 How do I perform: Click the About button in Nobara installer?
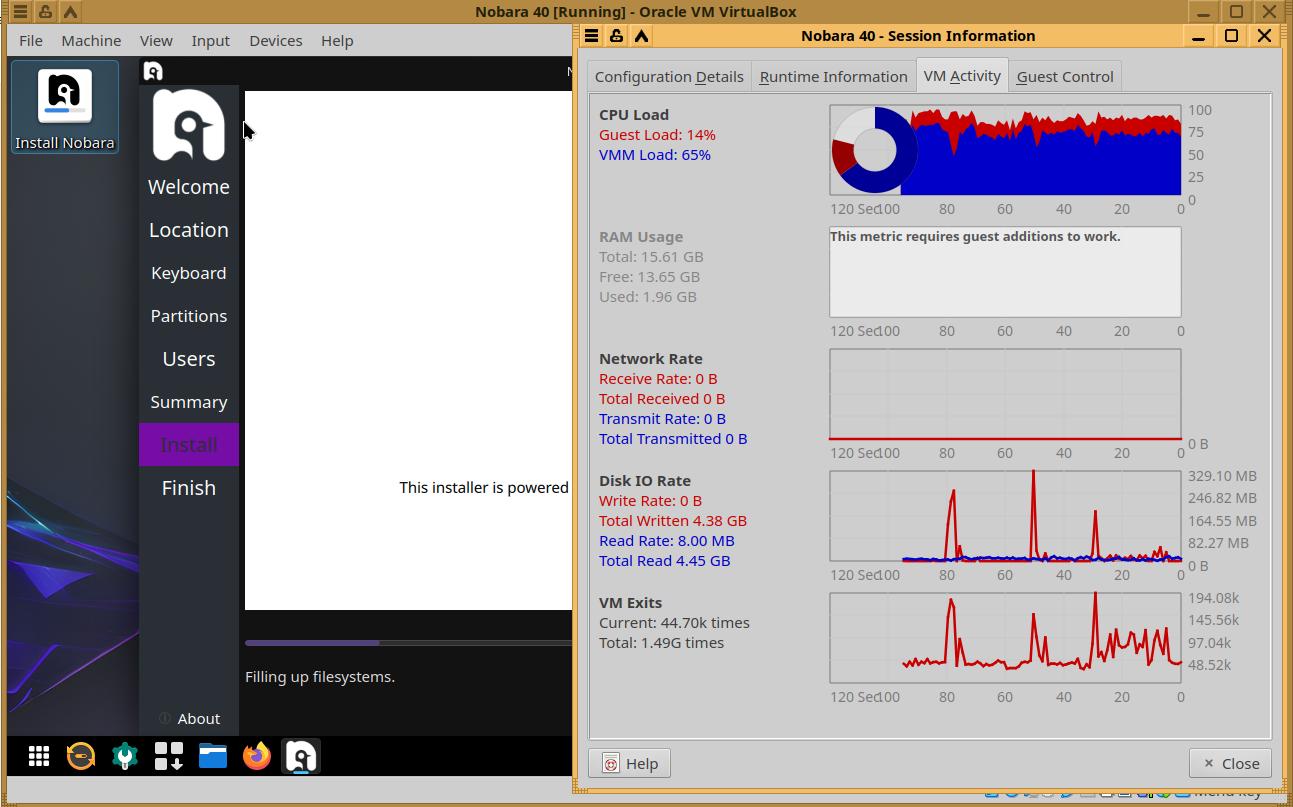point(189,718)
